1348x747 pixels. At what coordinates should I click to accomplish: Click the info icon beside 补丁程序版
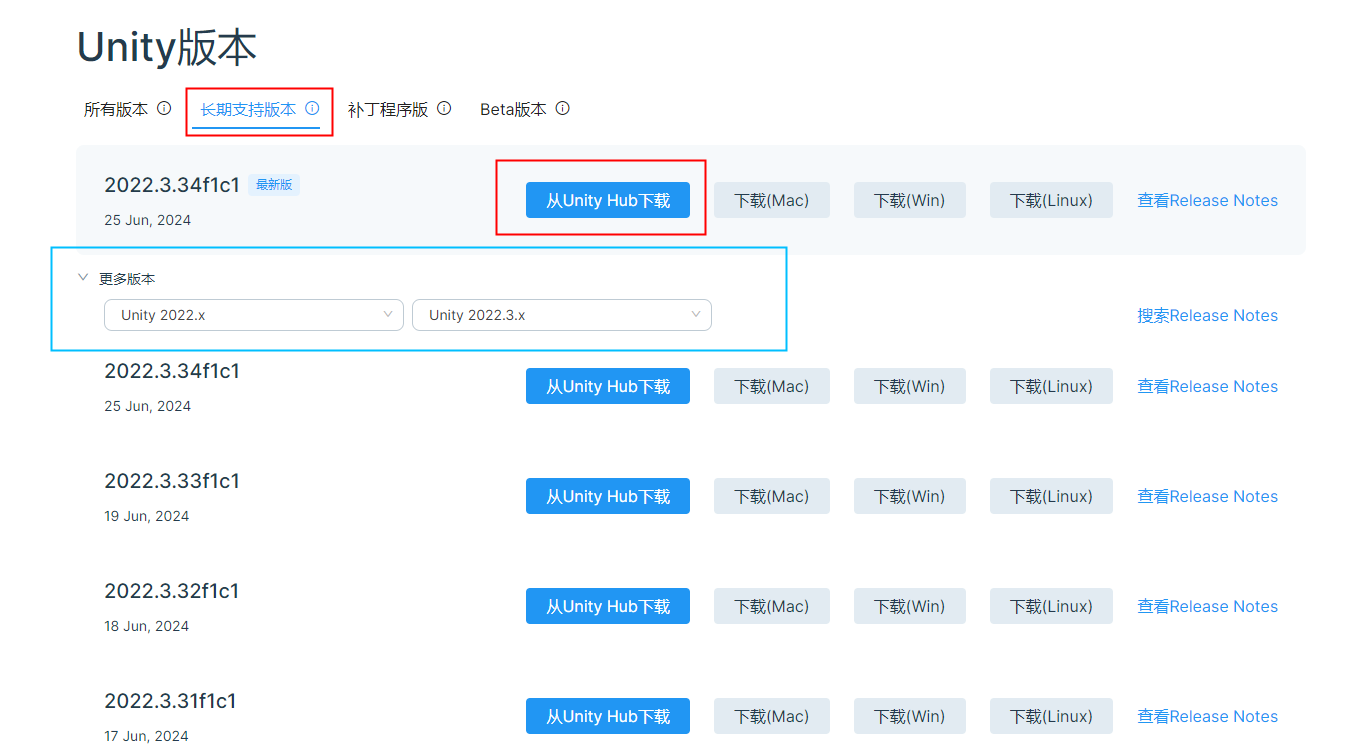pyautogui.click(x=444, y=108)
